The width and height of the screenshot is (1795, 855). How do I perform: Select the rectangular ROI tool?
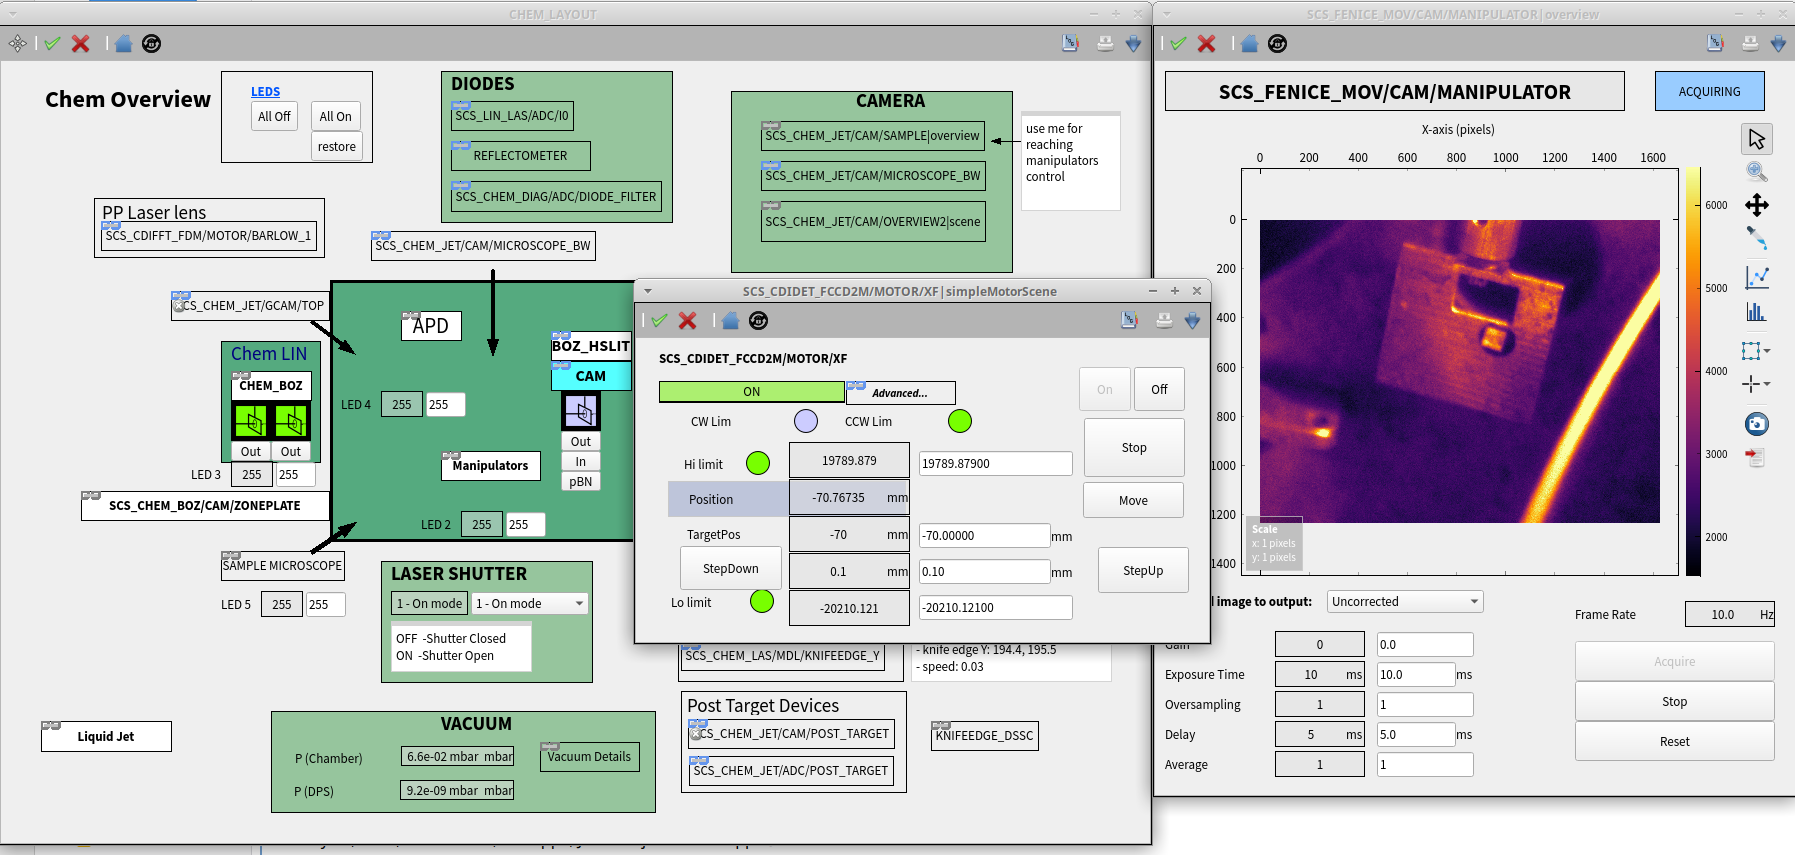pos(1751,351)
